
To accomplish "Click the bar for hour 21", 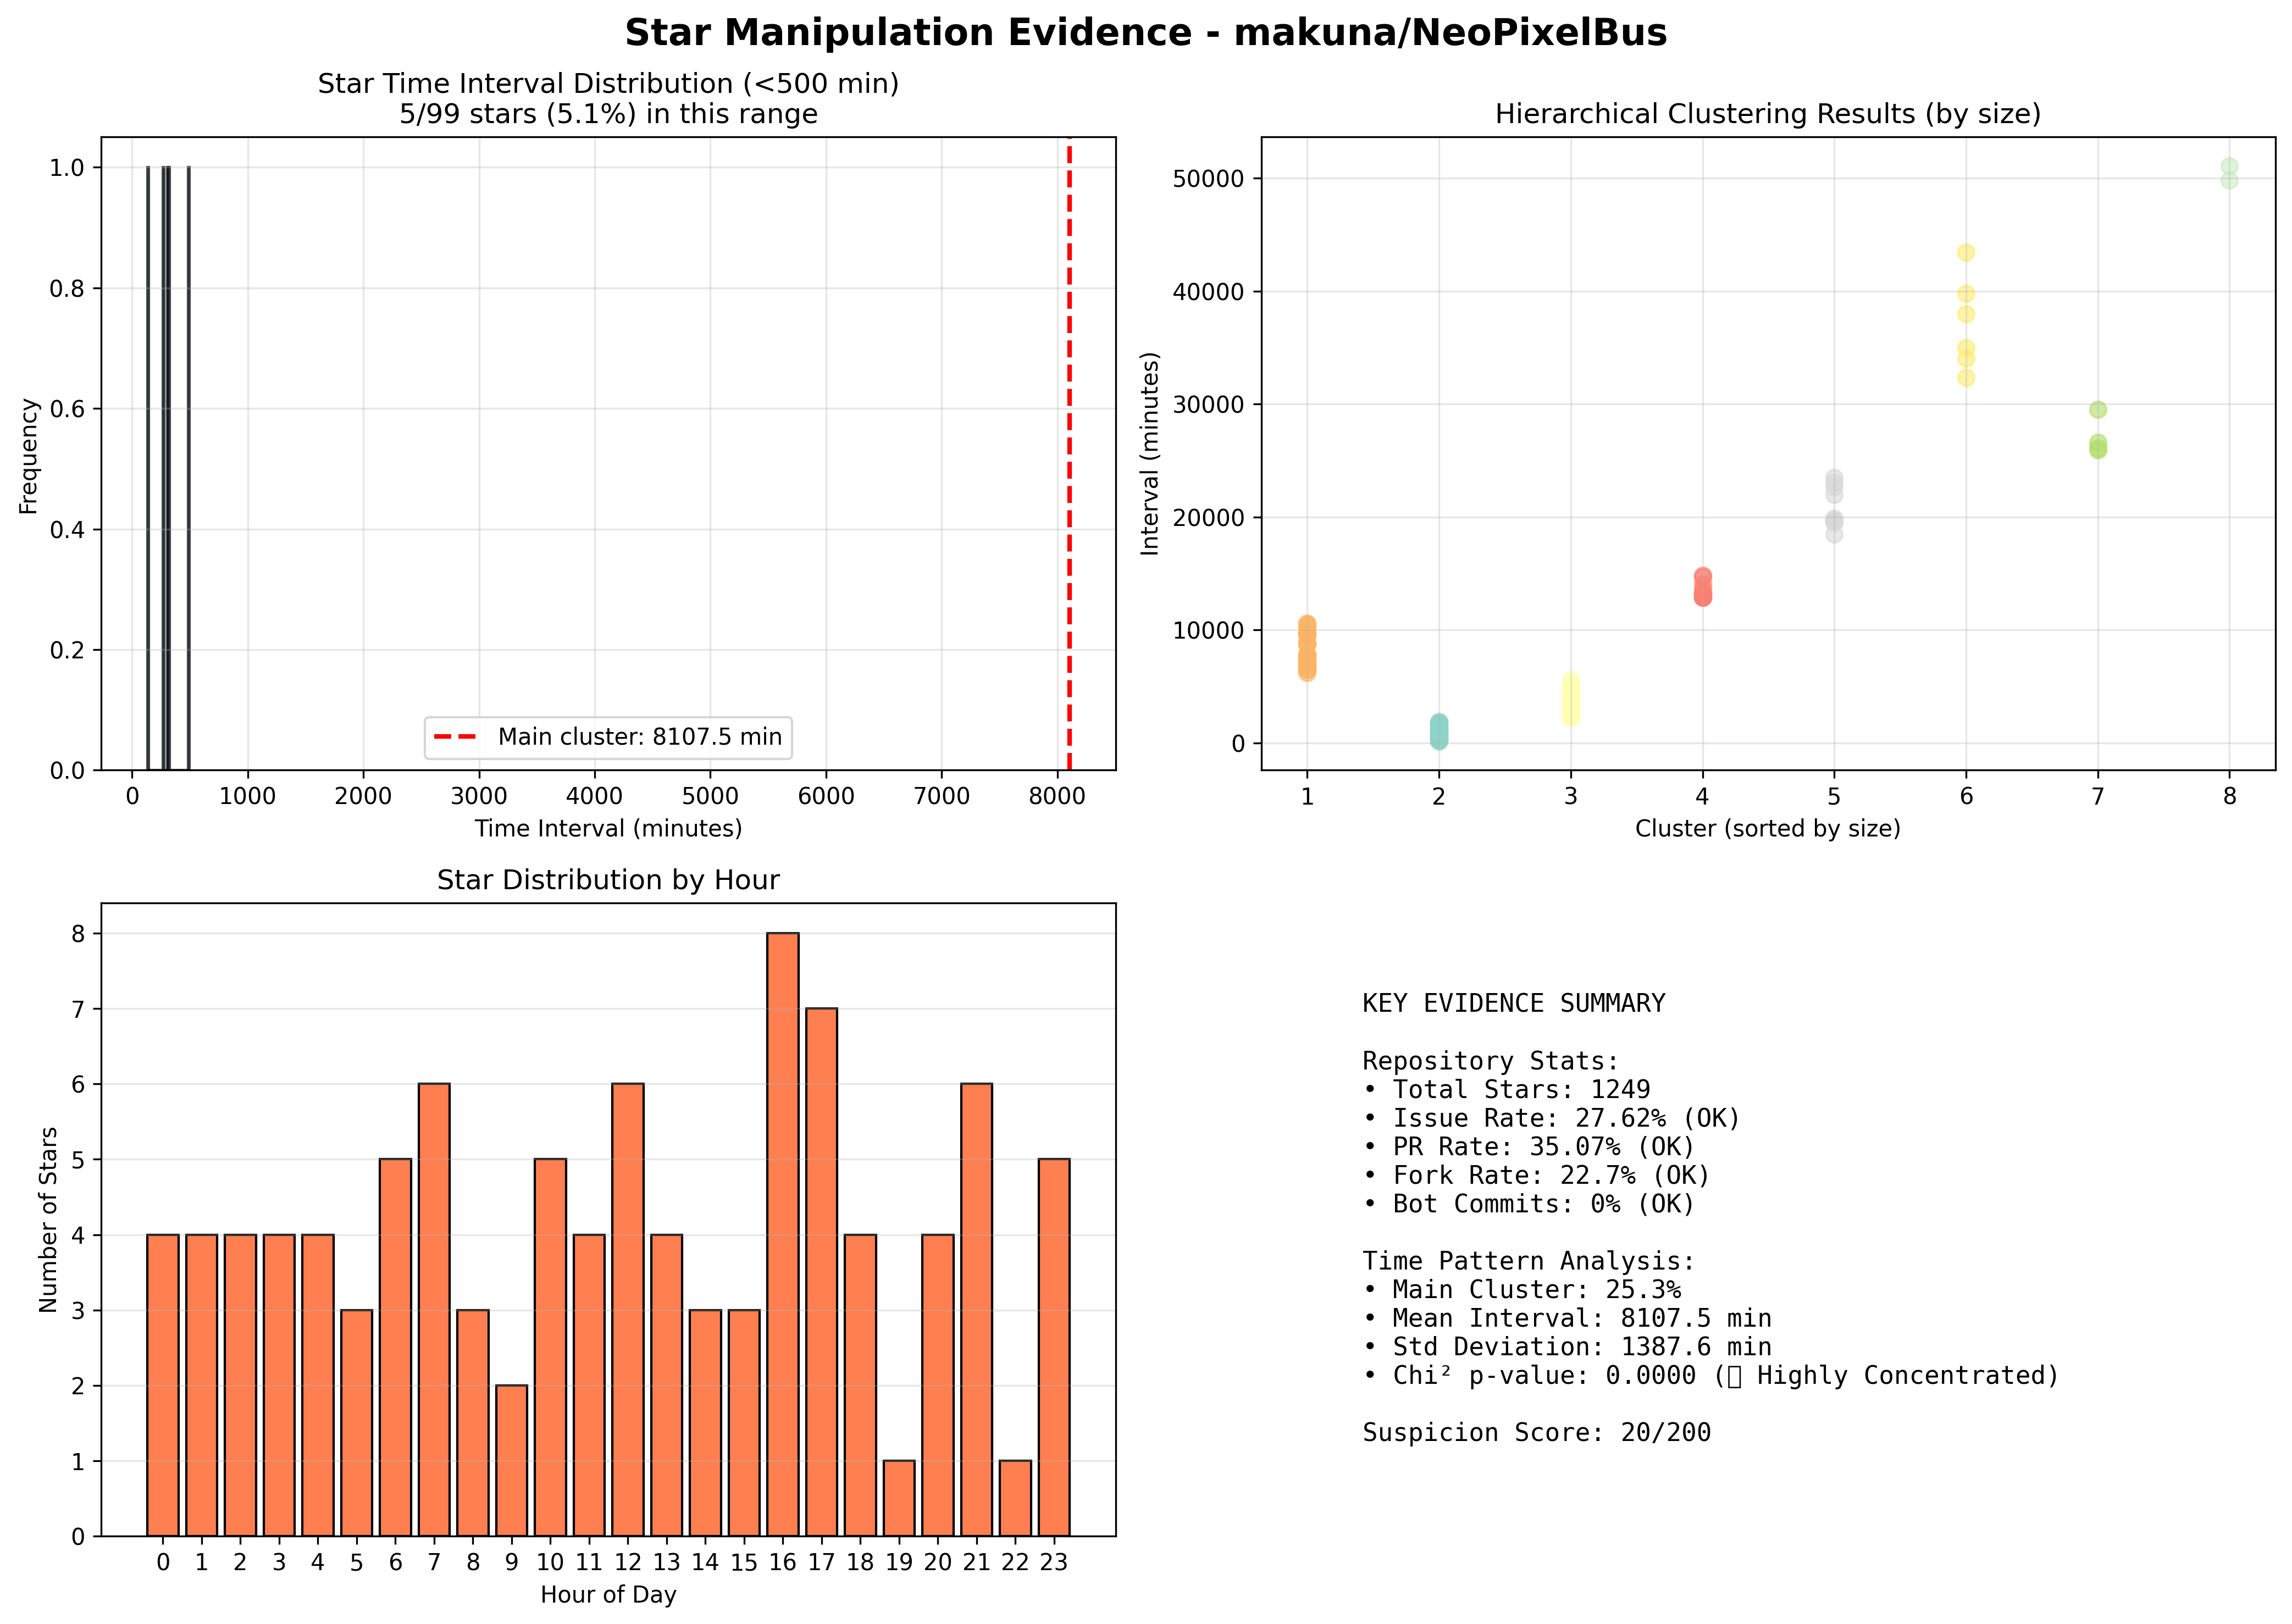I will point(976,1310).
